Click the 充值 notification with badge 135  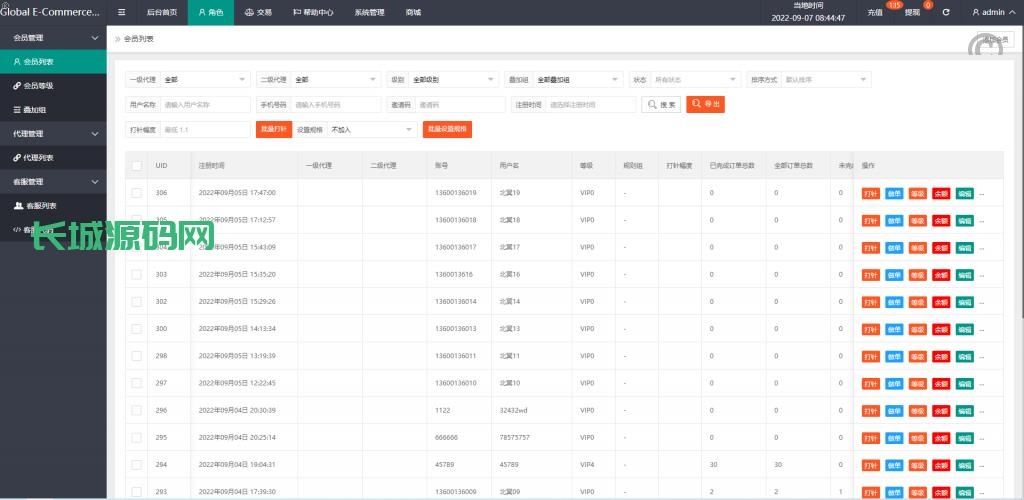coord(878,12)
